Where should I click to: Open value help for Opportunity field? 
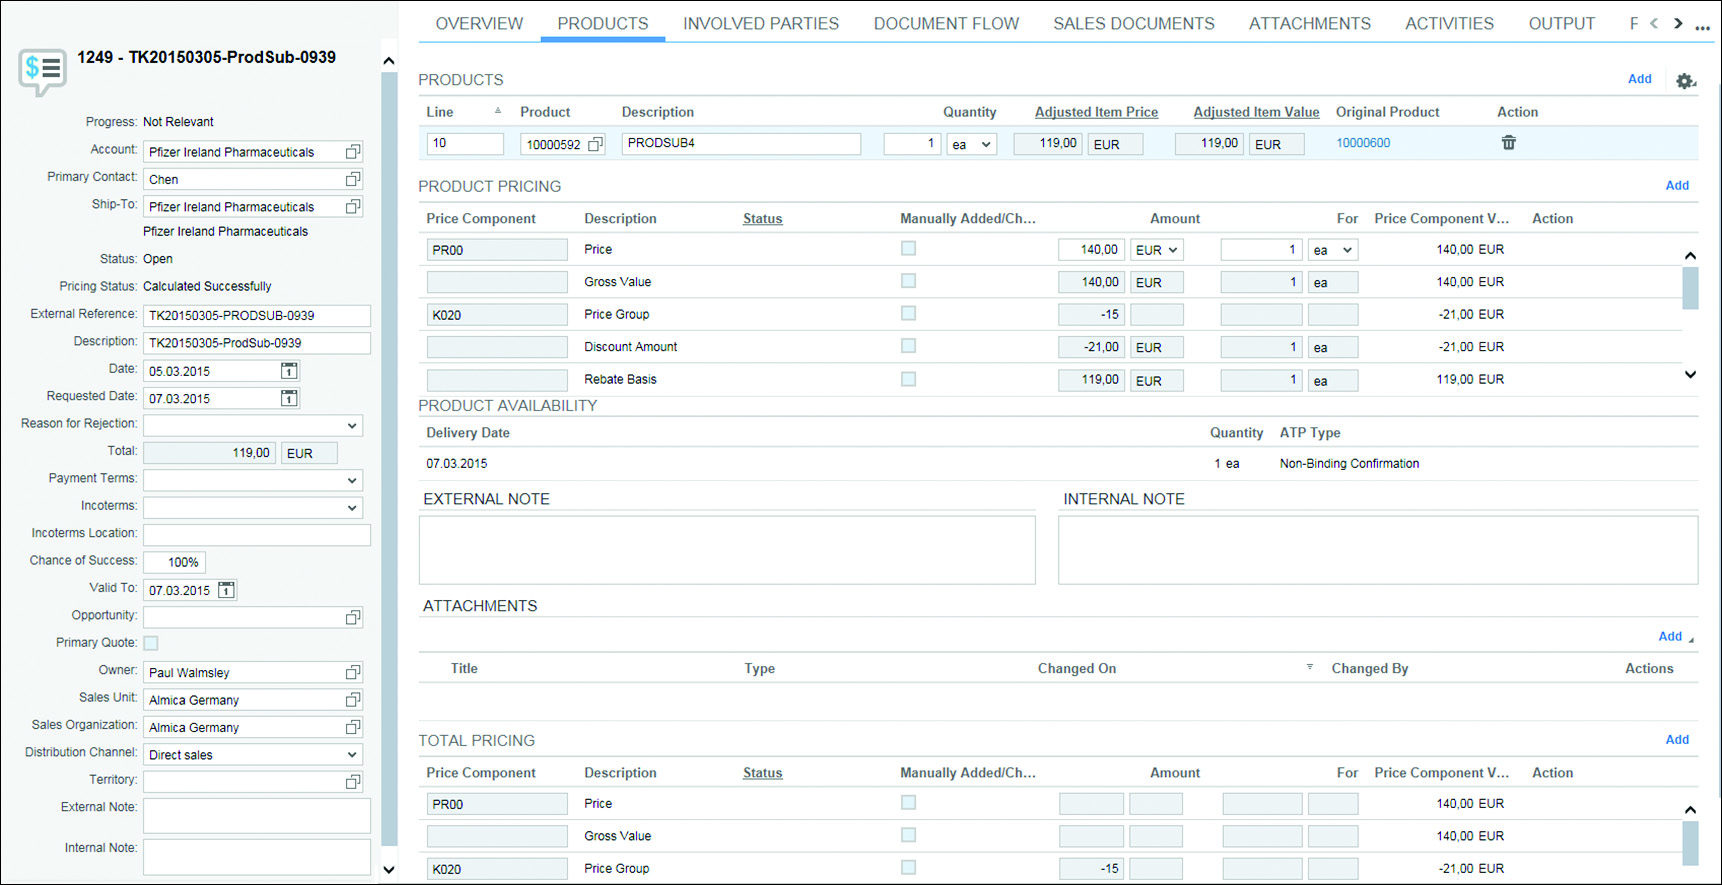[x=353, y=618]
